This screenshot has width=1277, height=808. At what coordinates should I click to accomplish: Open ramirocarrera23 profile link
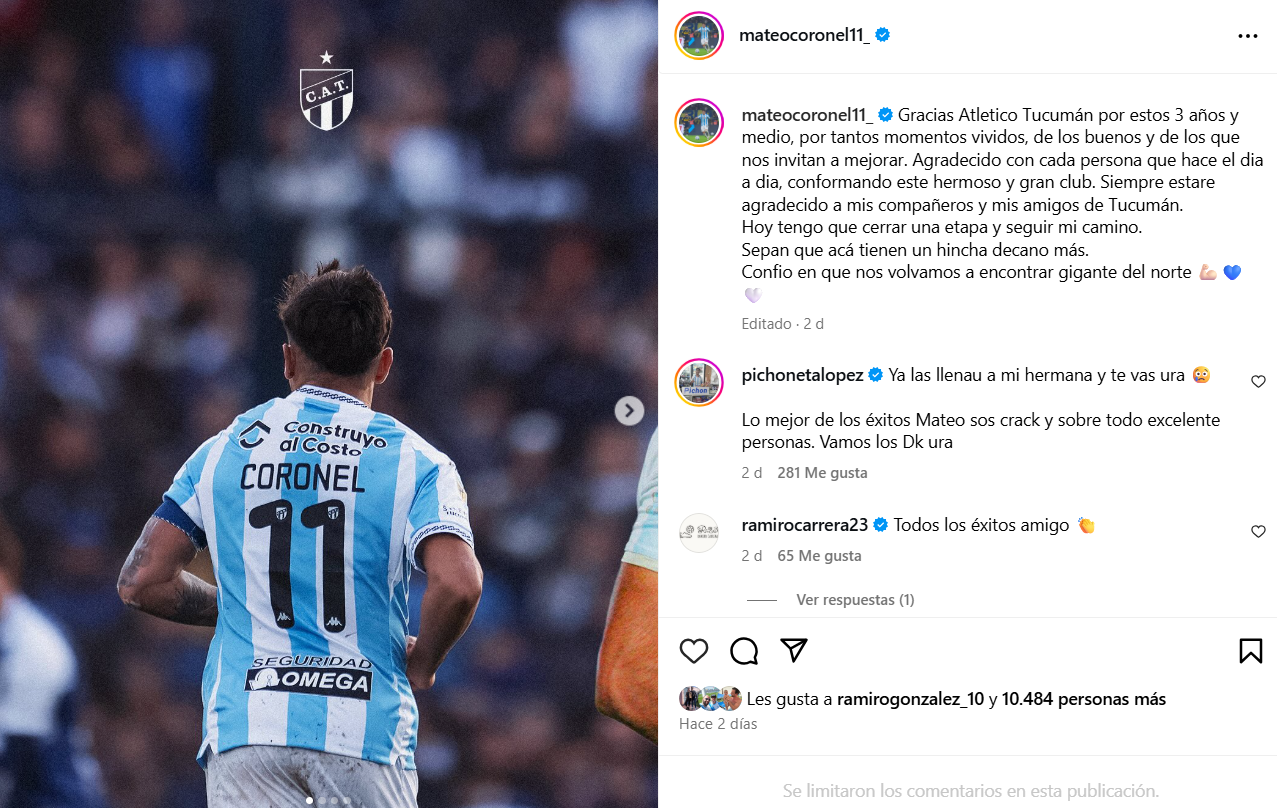click(x=807, y=525)
